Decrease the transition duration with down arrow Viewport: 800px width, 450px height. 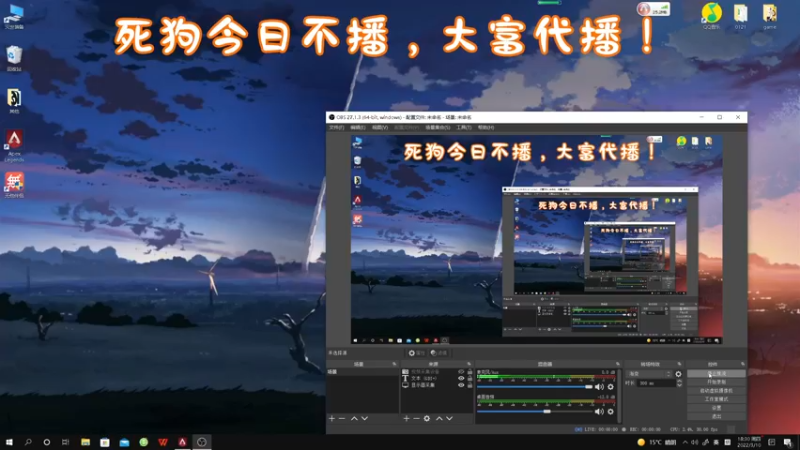679,385
